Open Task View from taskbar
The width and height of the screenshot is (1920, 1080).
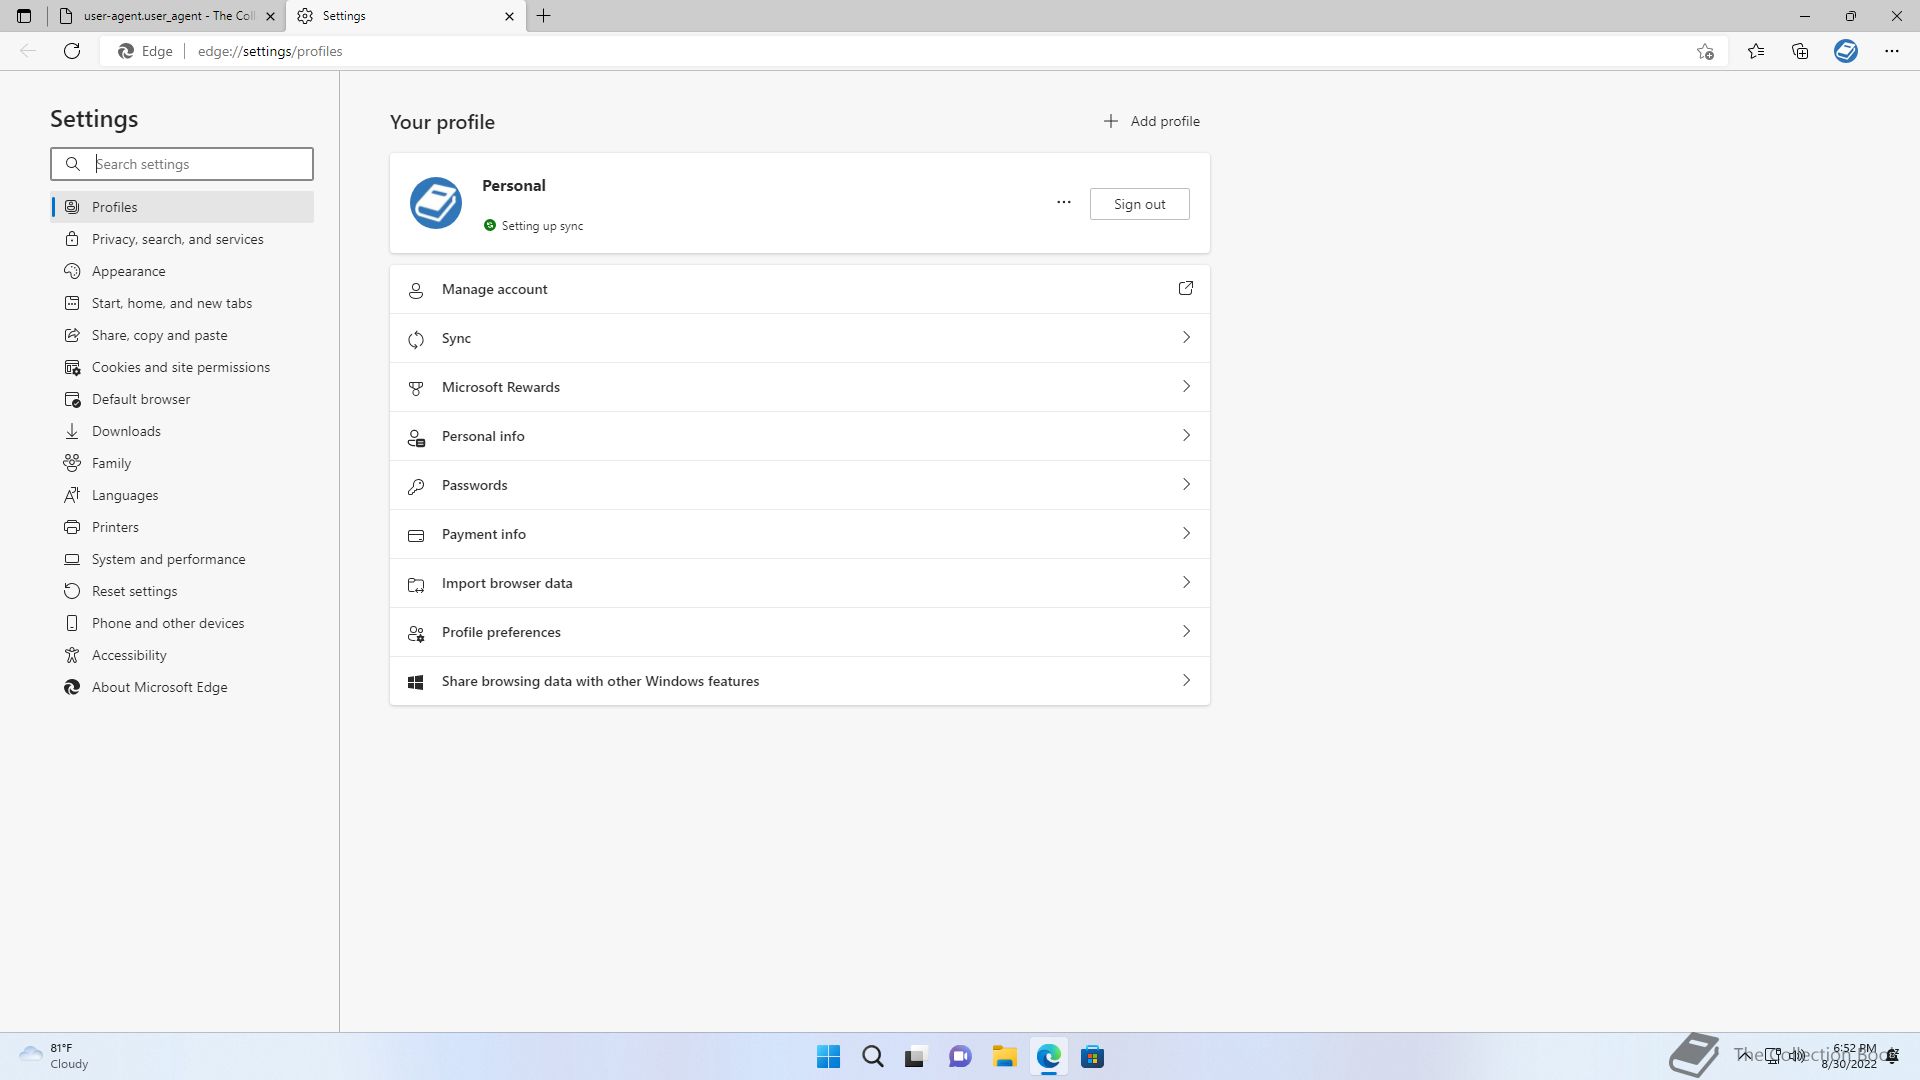(915, 1057)
